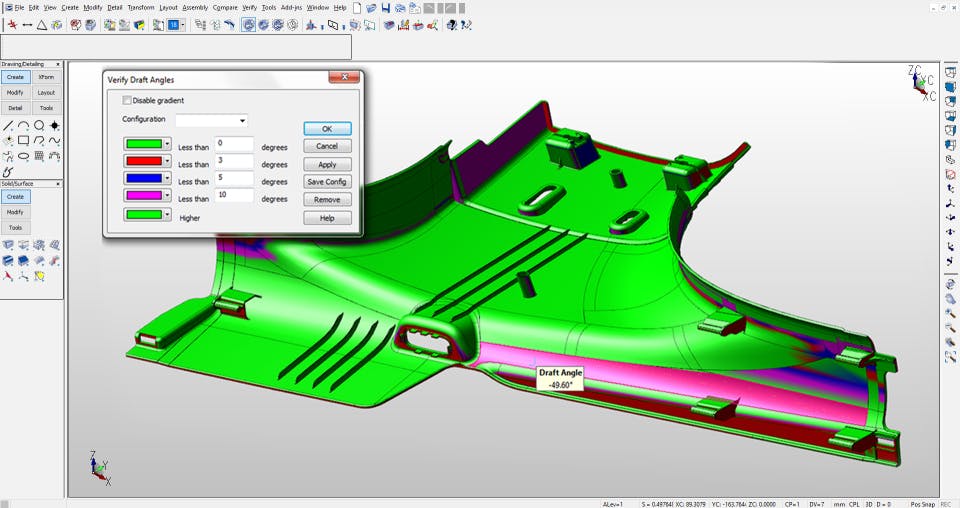Open the Compare menu

point(225,8)
